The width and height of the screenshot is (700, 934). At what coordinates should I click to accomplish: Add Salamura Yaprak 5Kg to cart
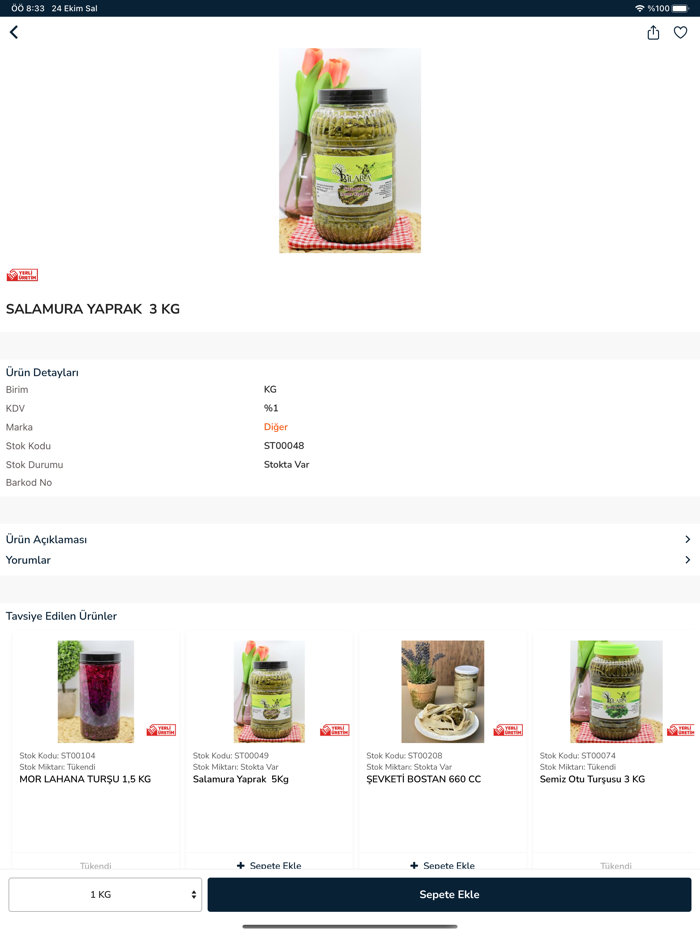269,865
